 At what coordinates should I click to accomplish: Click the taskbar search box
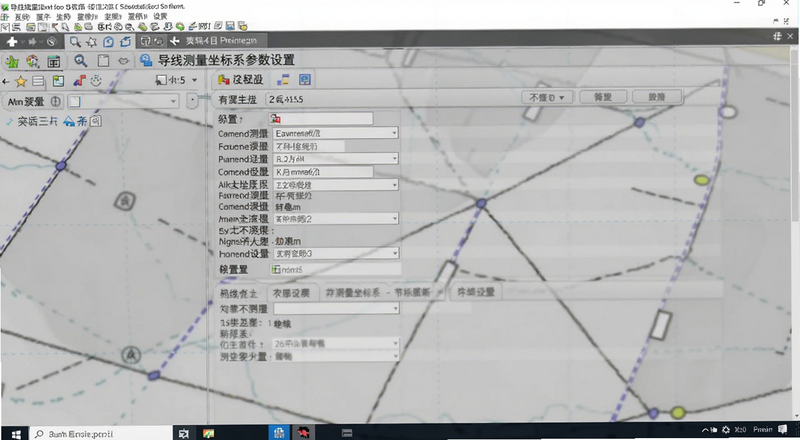point(102,433)
